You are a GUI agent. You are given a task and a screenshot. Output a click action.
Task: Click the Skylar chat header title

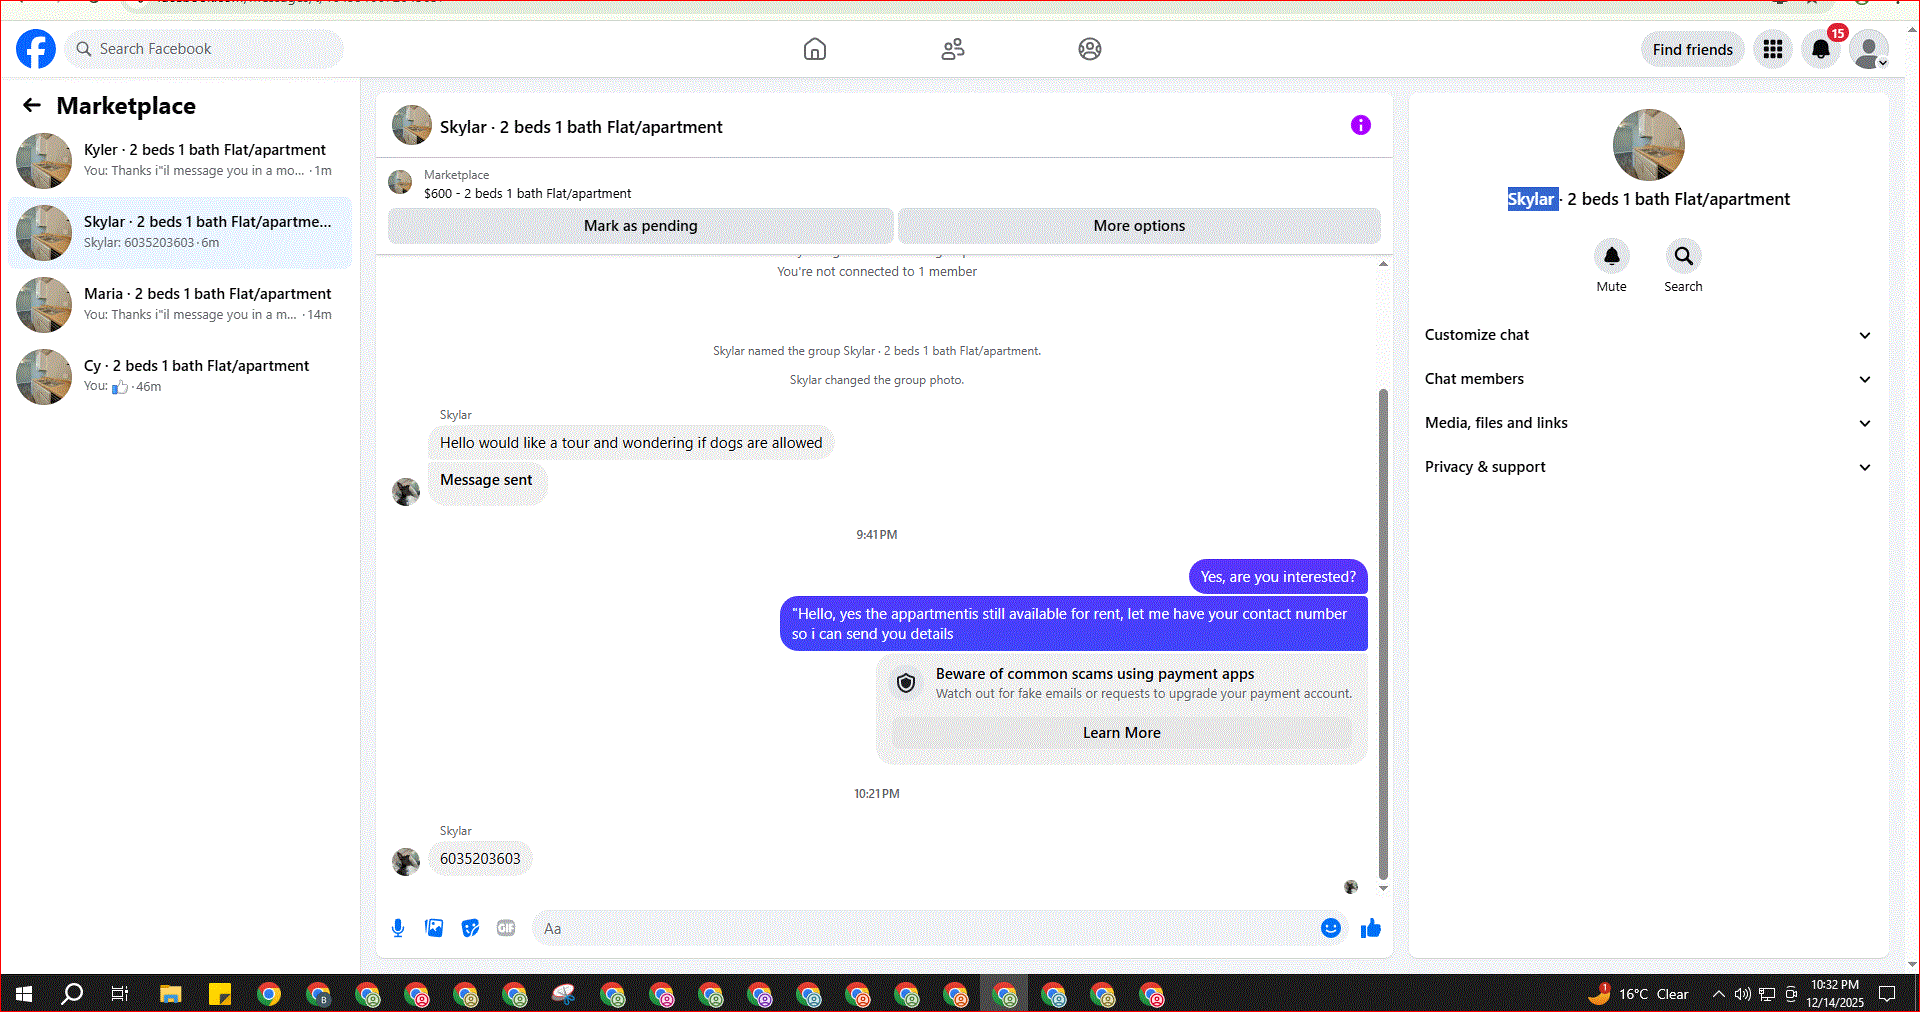[x=581, y=127]
